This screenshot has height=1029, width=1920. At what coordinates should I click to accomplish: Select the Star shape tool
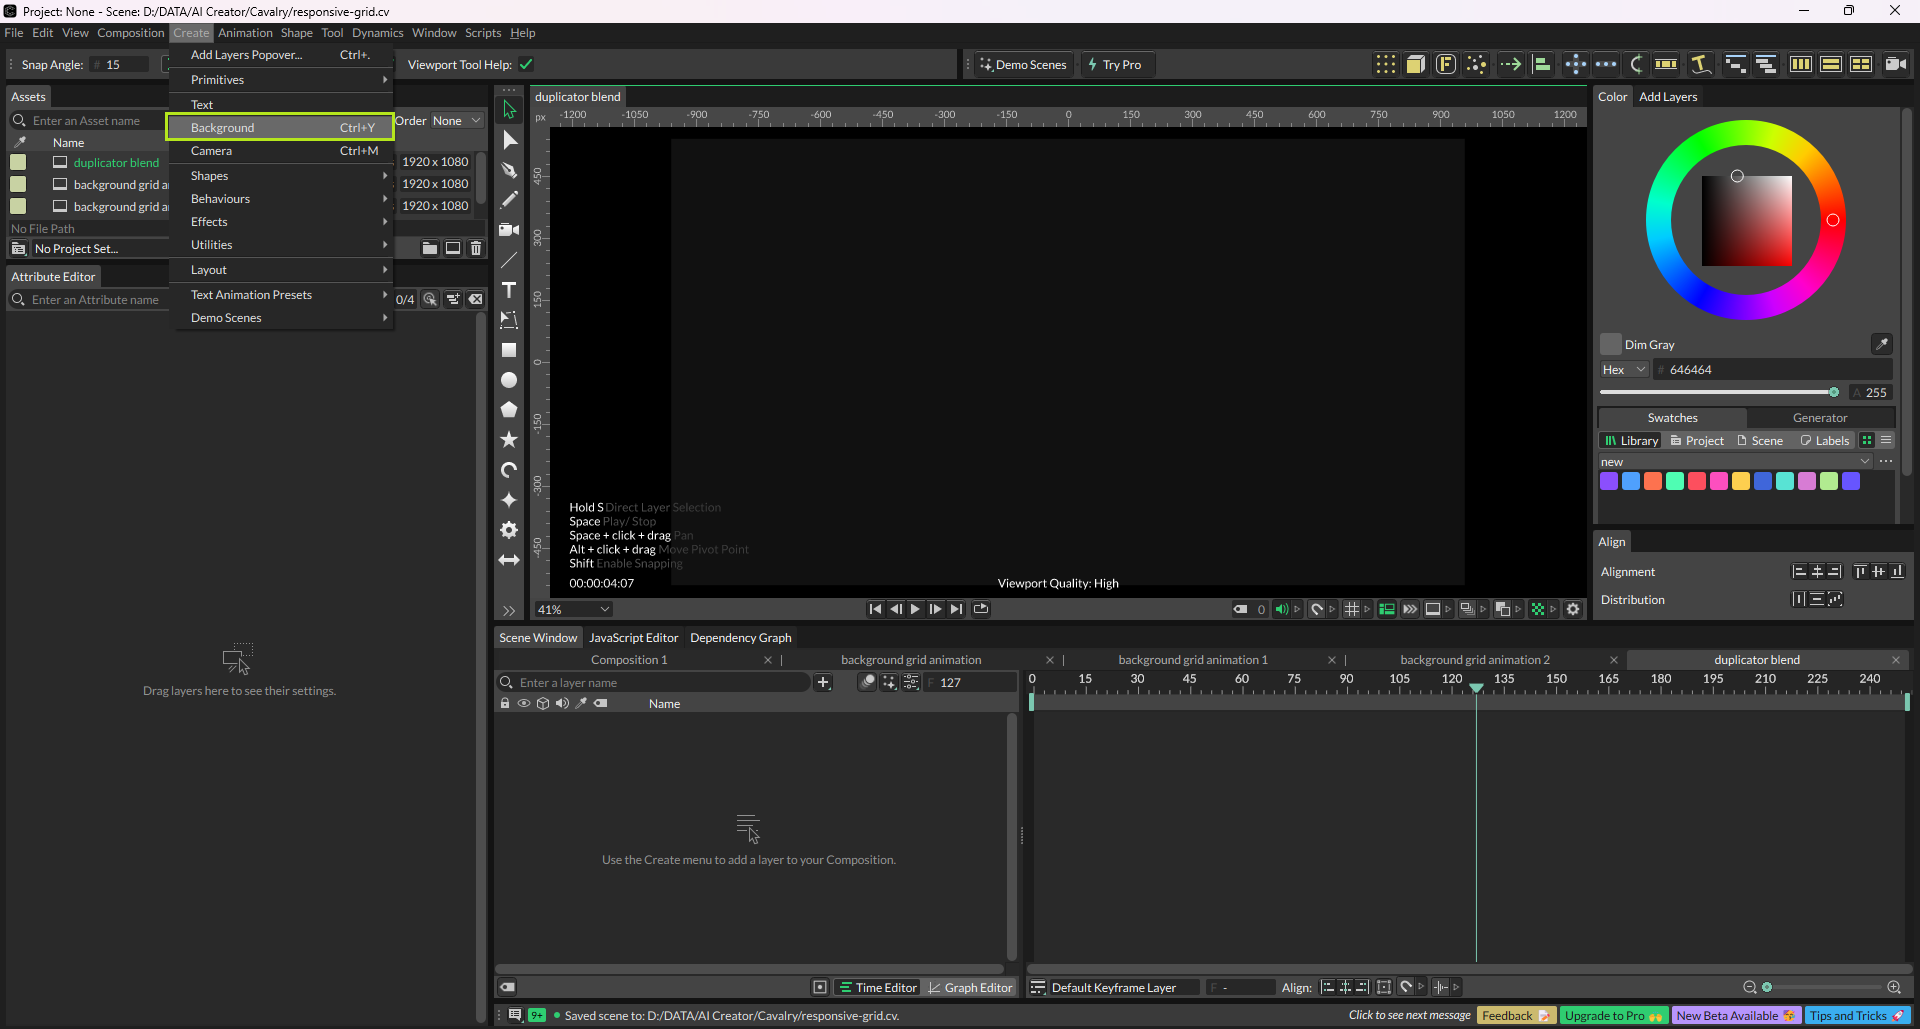pos(509,440)
